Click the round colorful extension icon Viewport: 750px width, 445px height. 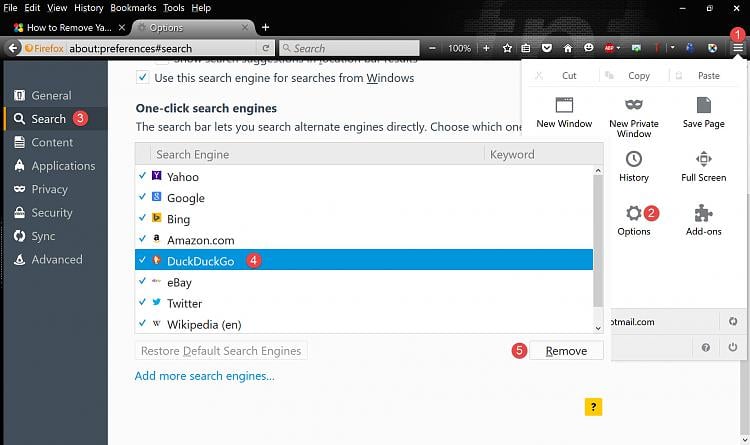(x=712, y=48)
